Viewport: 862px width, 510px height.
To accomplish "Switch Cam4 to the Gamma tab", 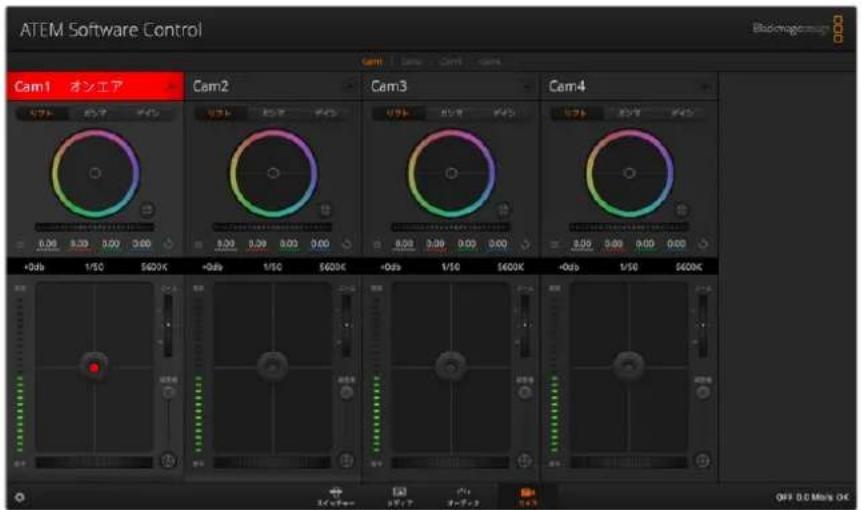I will [x=629, y=113].
